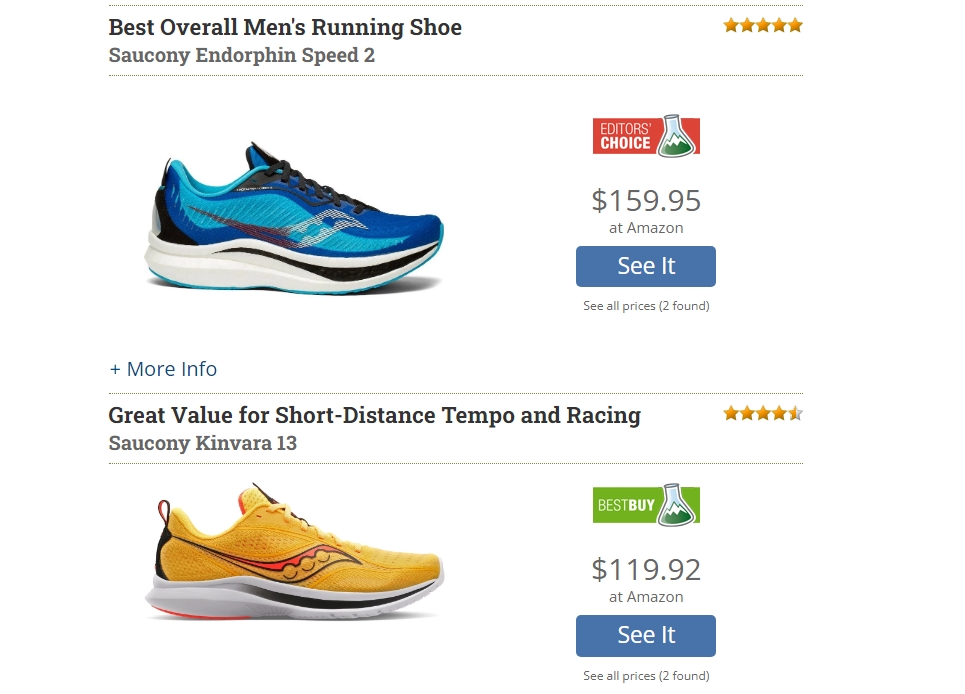This screenshot has width=965, height=694.
Task: Click the $159.95 price
Action: click(x=646, y=200)
